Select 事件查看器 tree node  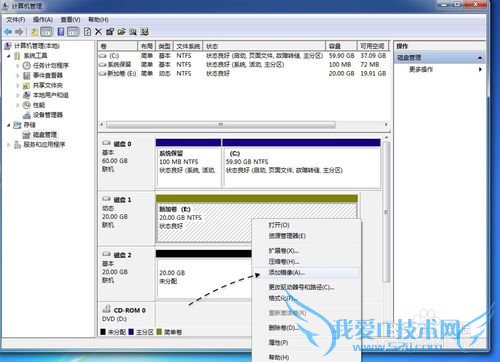48,75
